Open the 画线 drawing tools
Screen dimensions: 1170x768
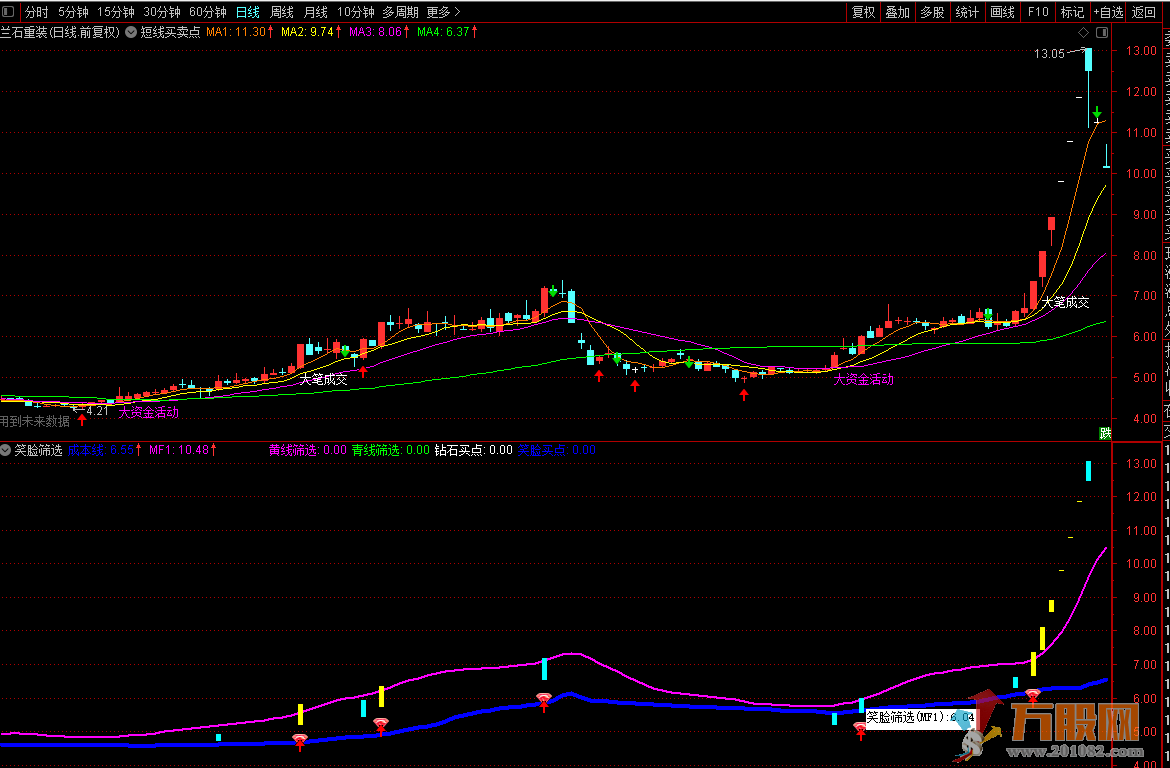pyautogui.click(x=1002, y=12)
